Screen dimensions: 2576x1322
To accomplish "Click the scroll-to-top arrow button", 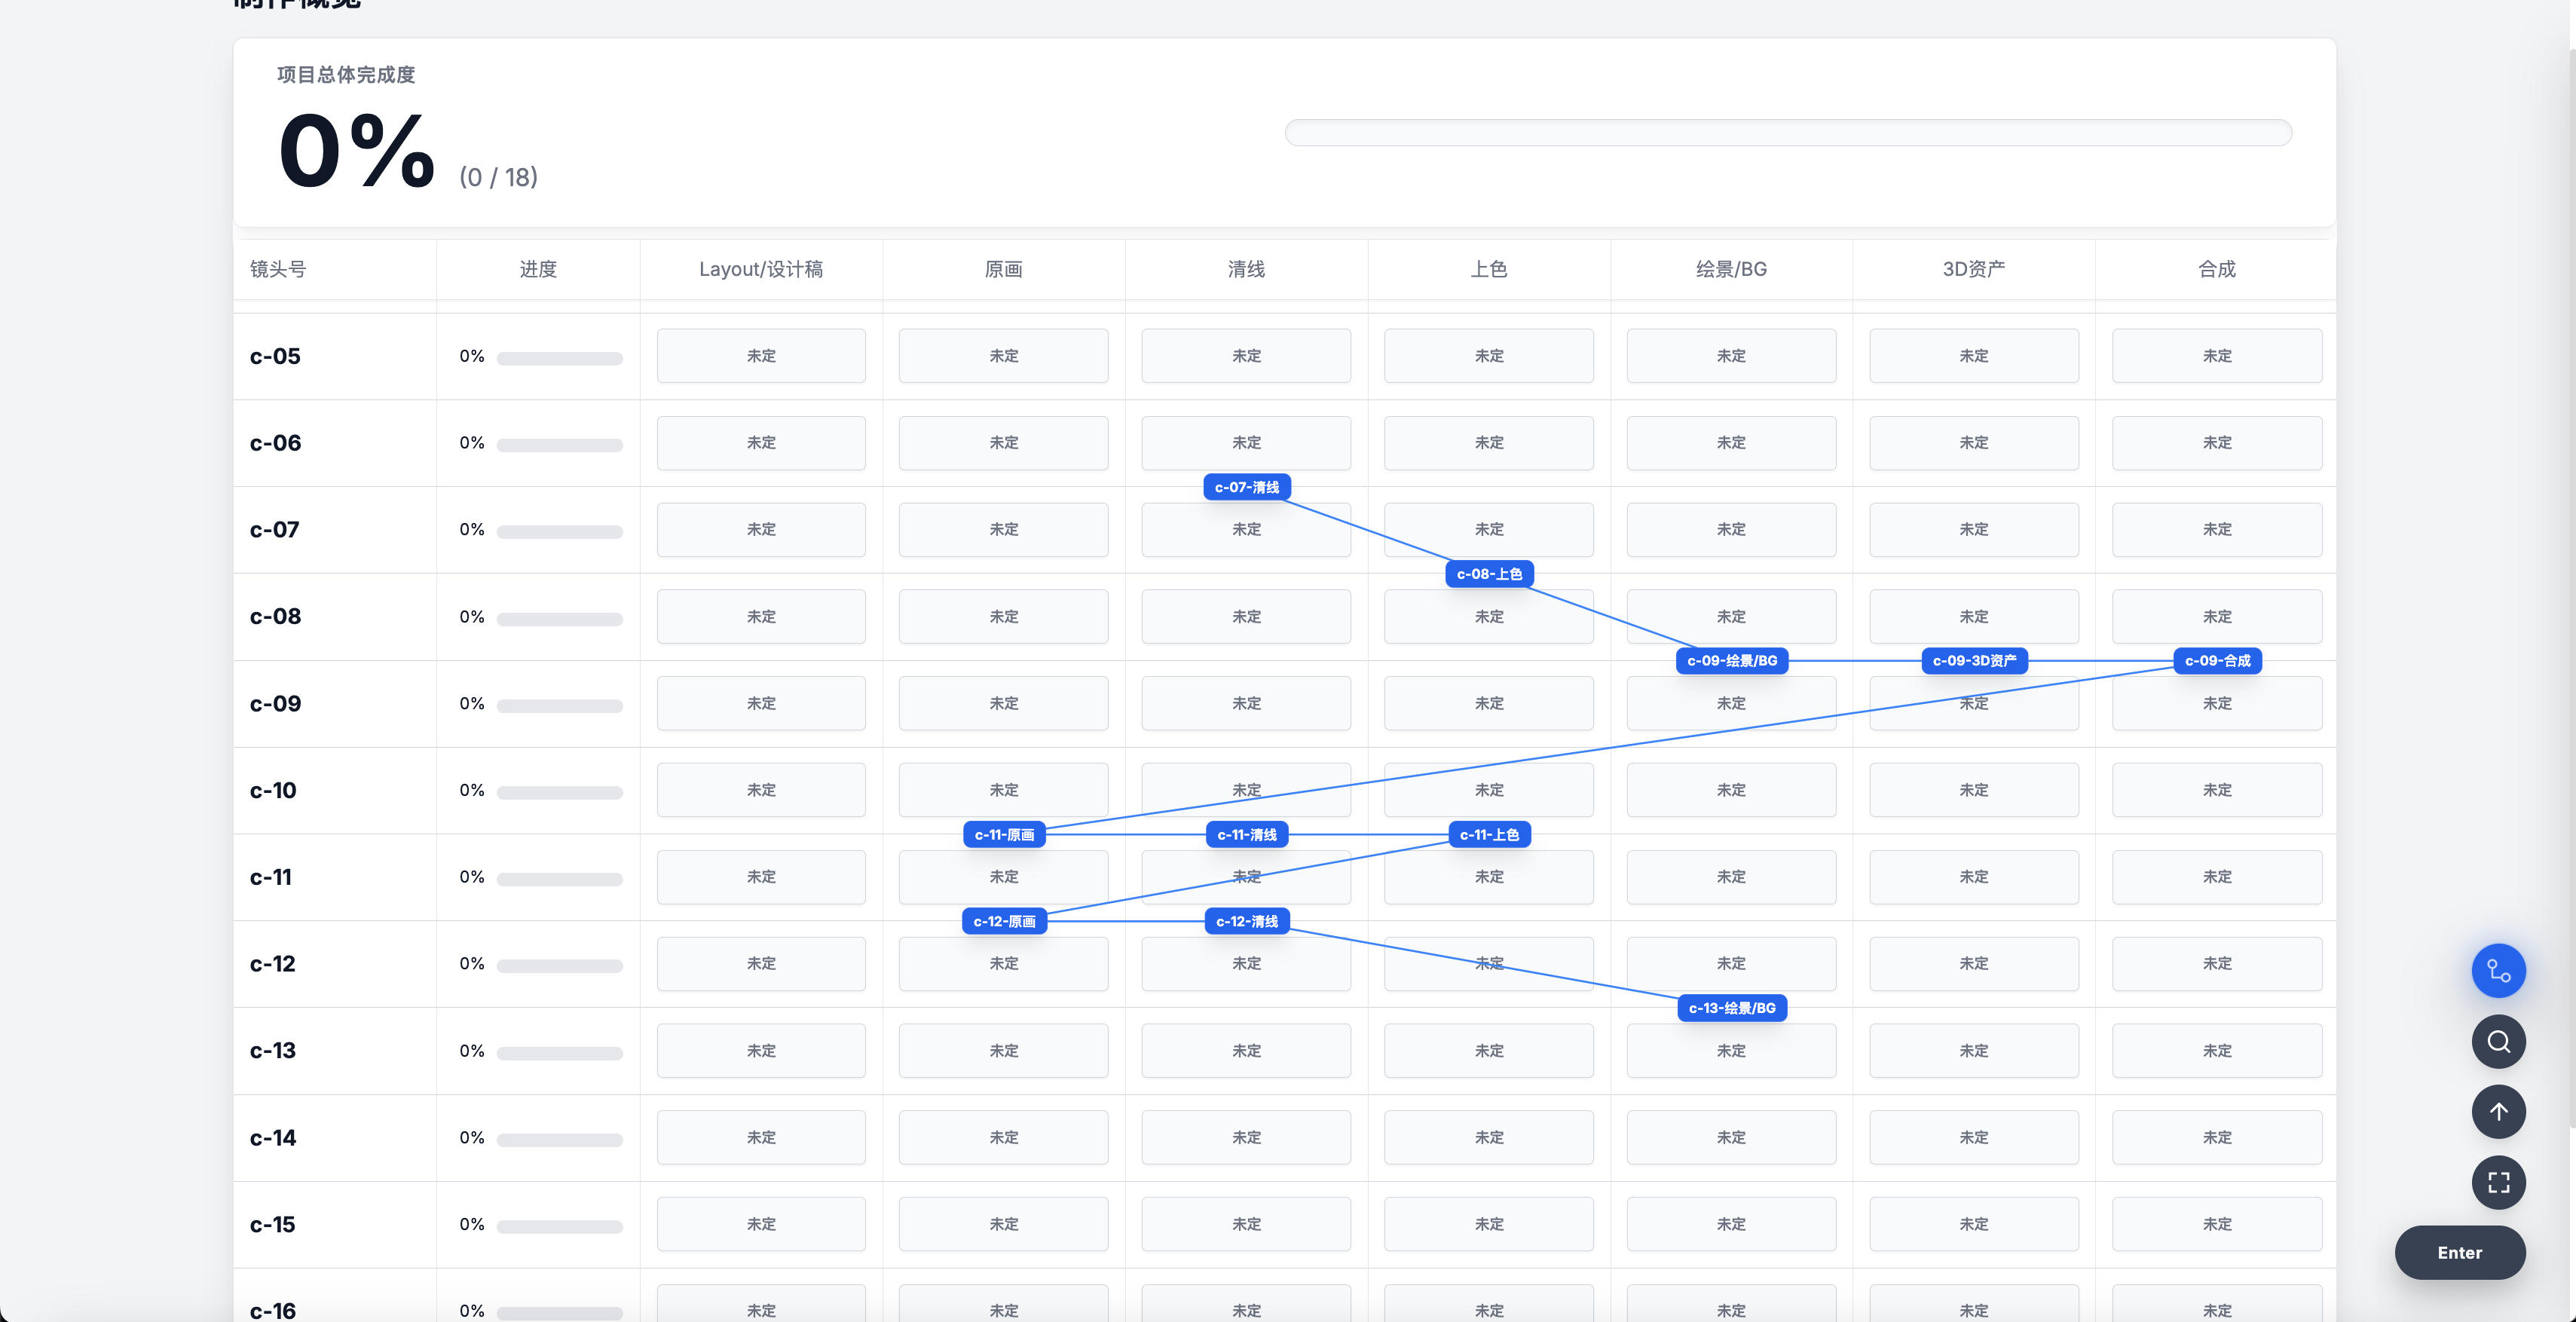I will coord(2498,1111).
